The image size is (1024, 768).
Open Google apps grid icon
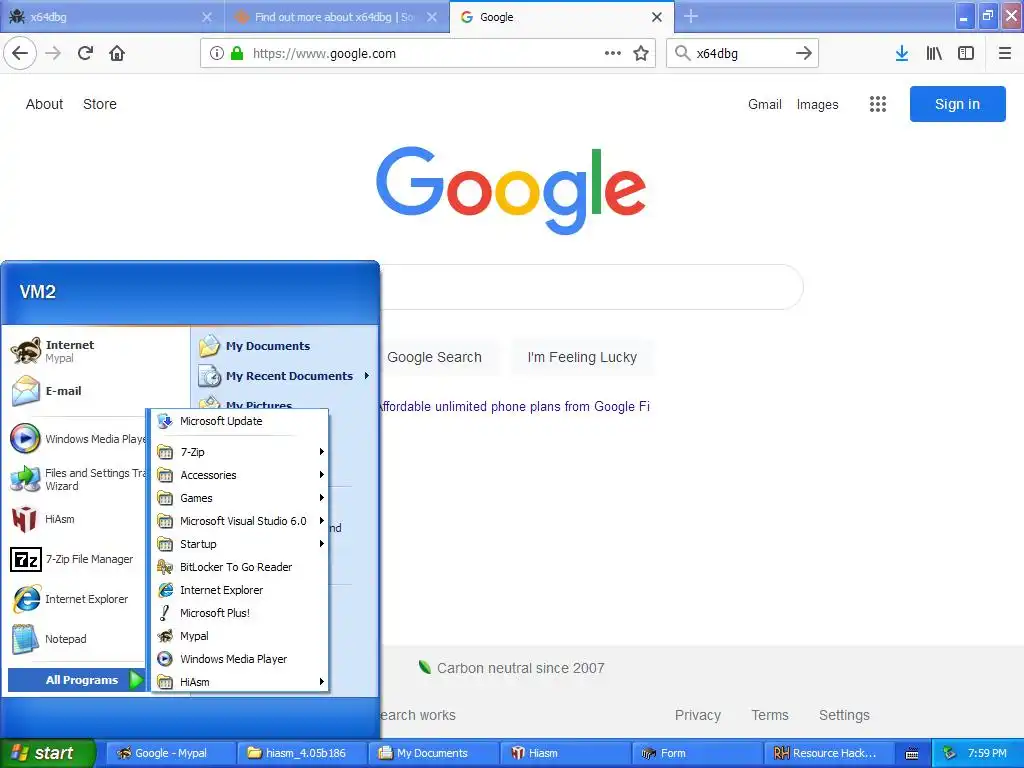point(878,104)
